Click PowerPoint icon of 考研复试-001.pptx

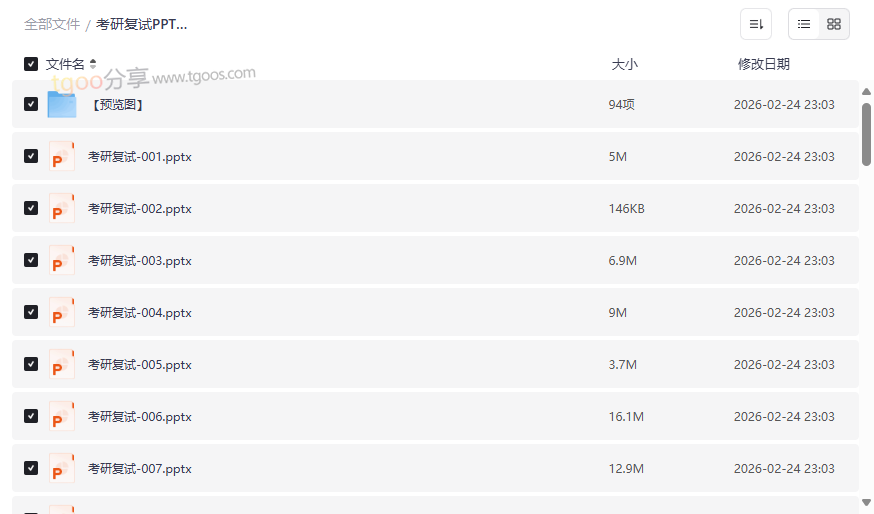(62, 157)
